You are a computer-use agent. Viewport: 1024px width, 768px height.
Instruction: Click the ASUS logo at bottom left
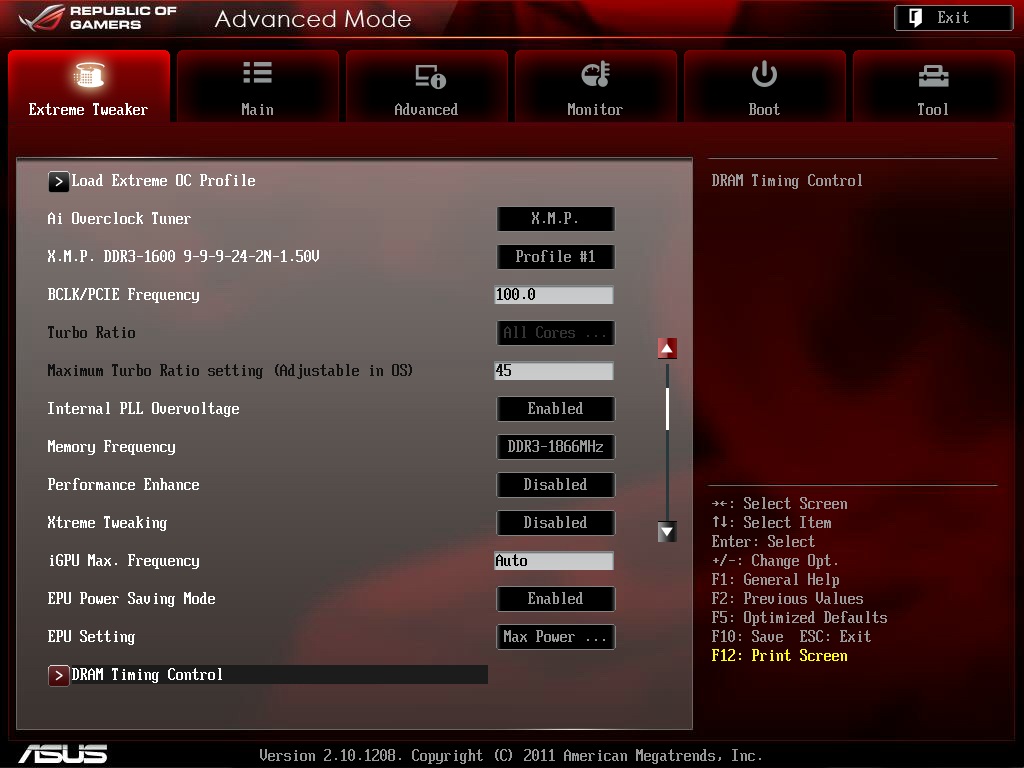point(63,754)
